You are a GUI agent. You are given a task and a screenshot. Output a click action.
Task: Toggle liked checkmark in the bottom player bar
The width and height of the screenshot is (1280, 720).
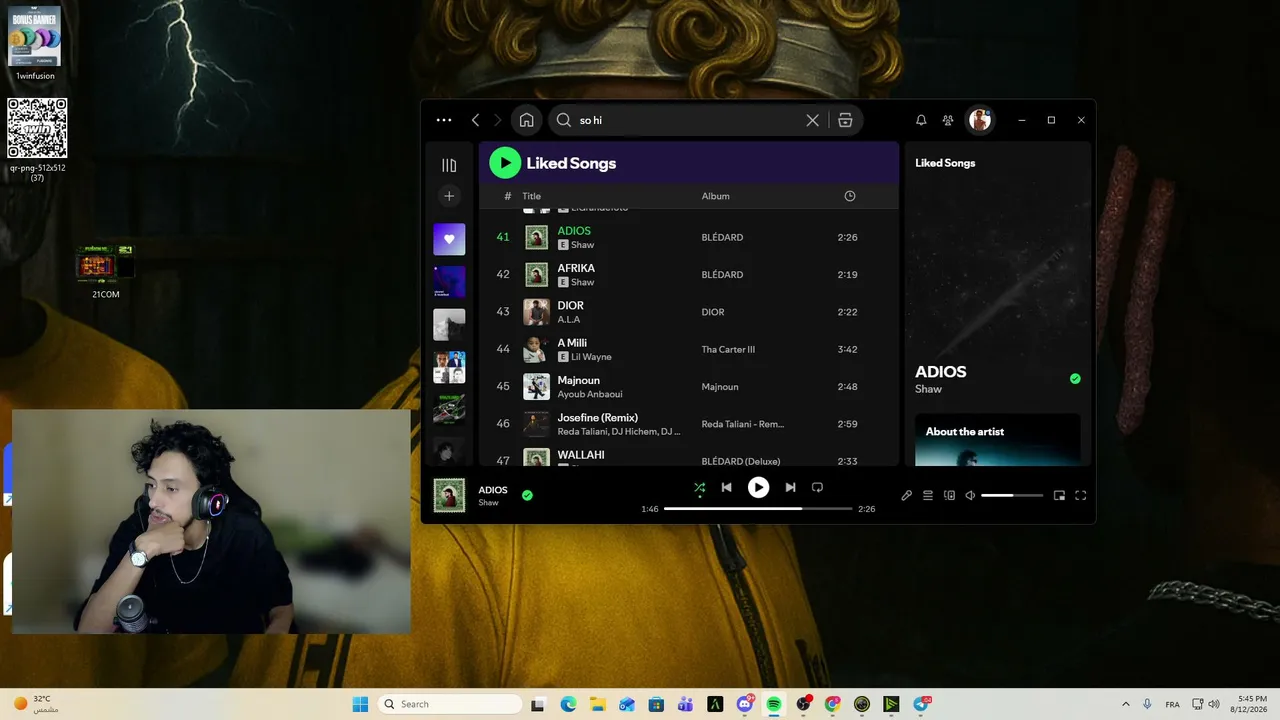click(x=527, y=495)
